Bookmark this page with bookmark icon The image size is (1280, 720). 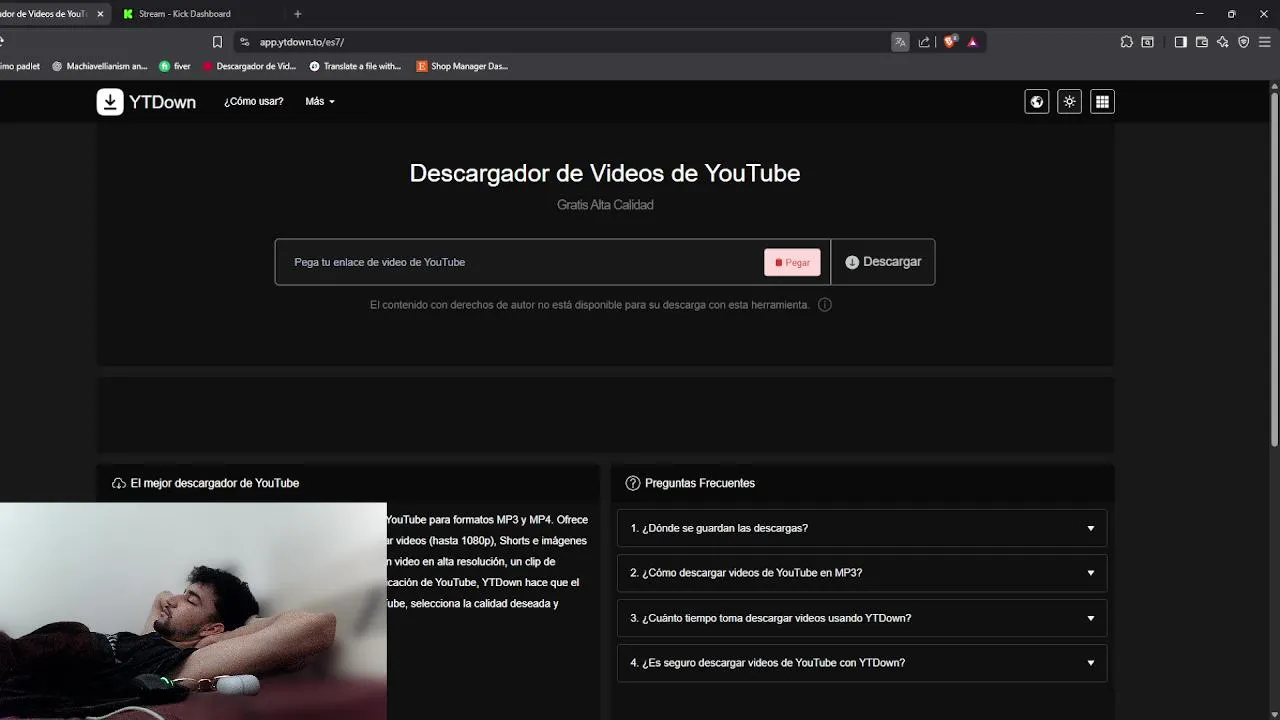(217, 42)
